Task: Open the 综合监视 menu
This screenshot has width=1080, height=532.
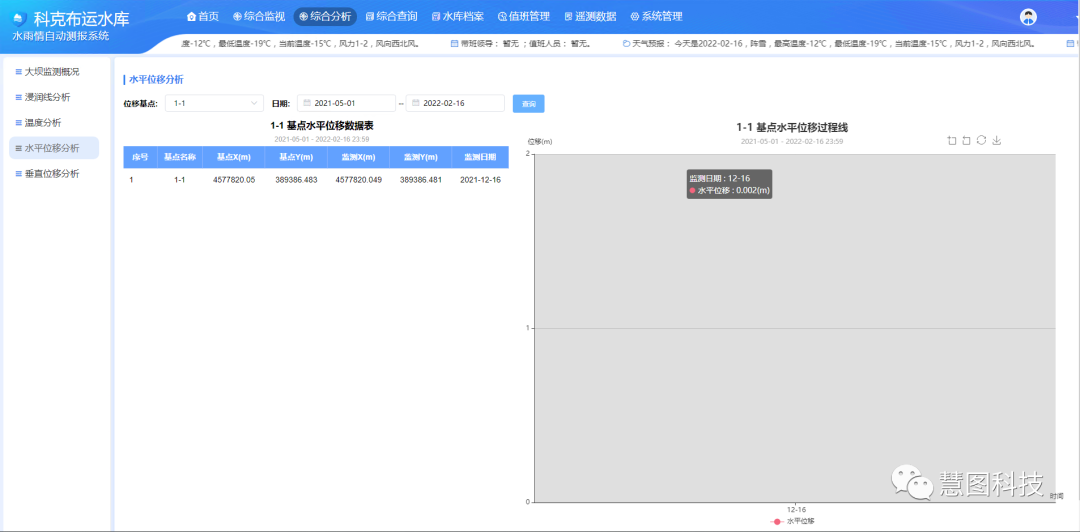Action: (259, 17)
